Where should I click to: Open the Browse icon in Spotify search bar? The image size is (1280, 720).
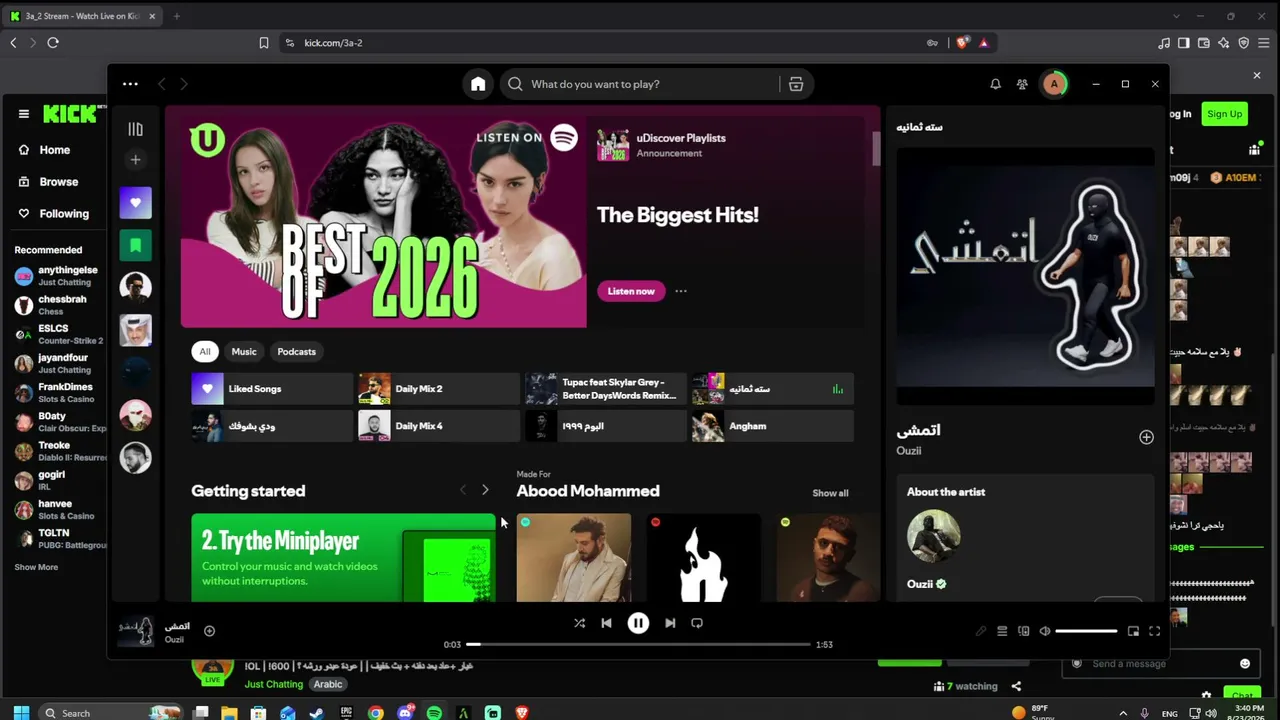pos(796,84)
